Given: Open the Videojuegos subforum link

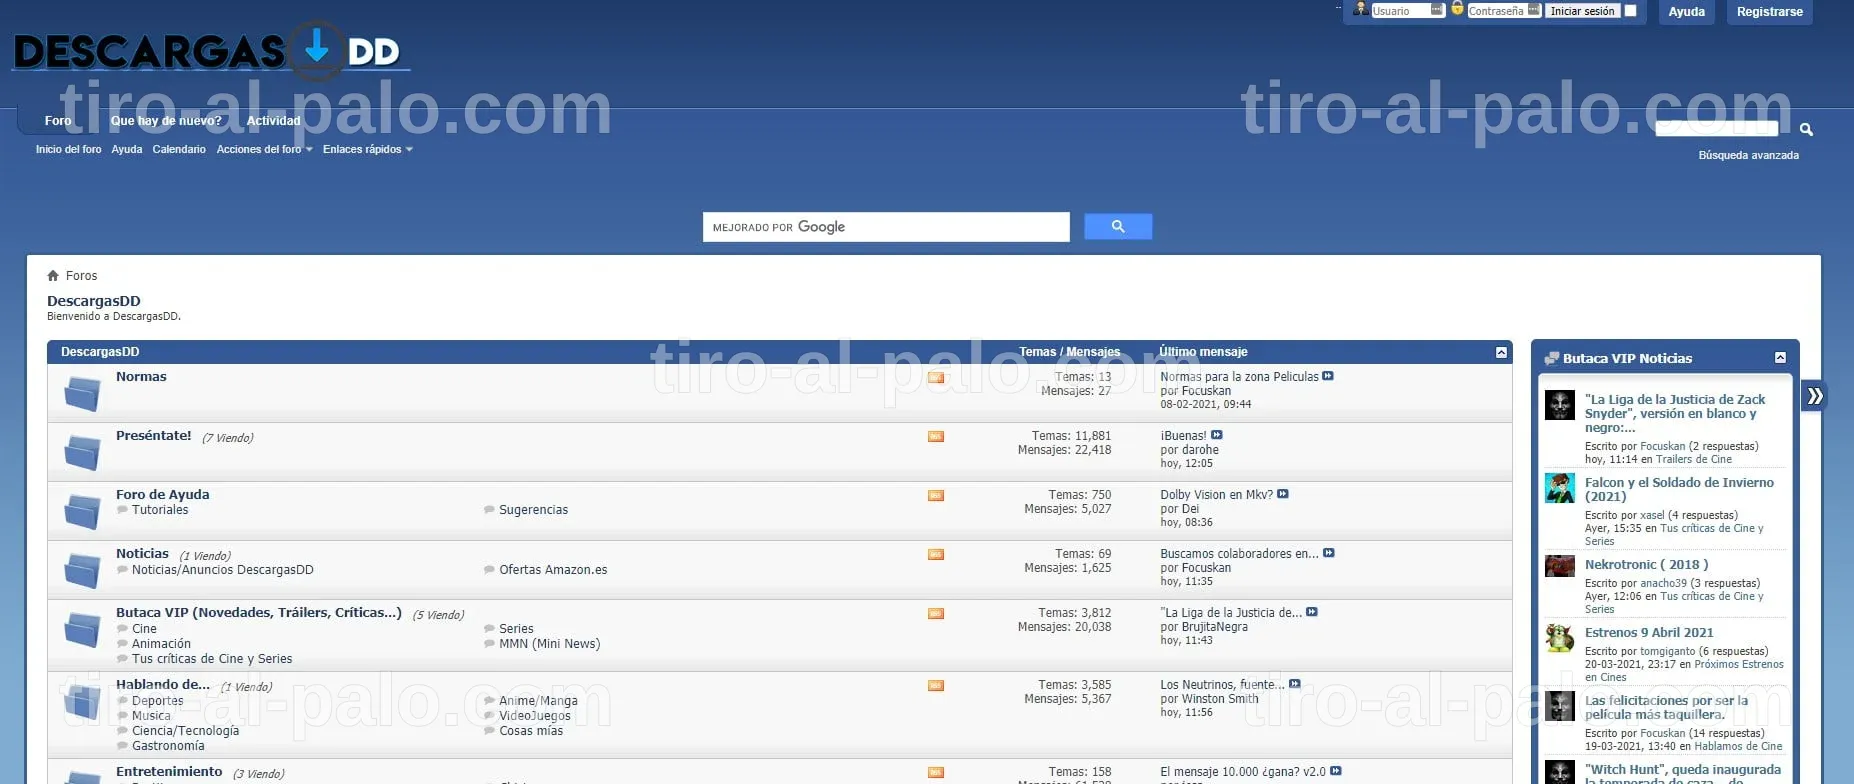Looking at the screenshot, I should click(x=535, y=716).
